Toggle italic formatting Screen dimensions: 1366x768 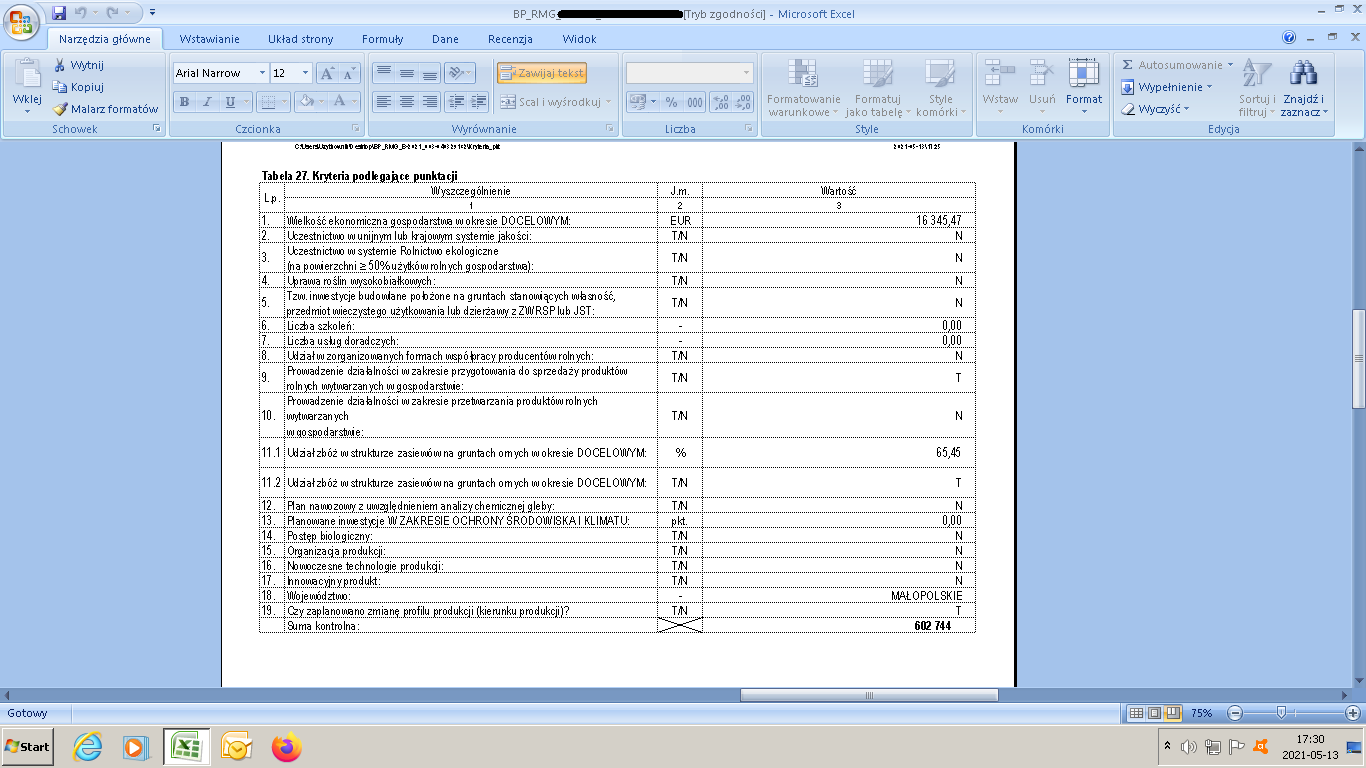[207, 102]
